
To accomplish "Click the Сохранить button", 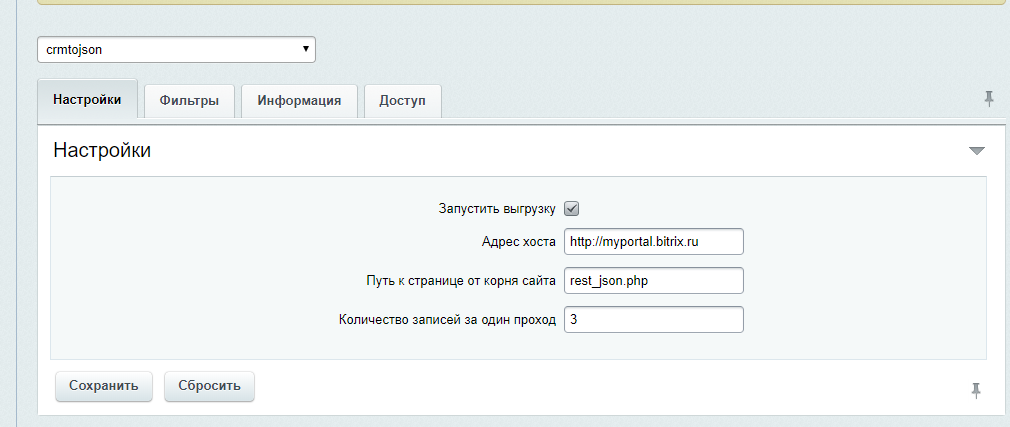I will tap(104, 386).
